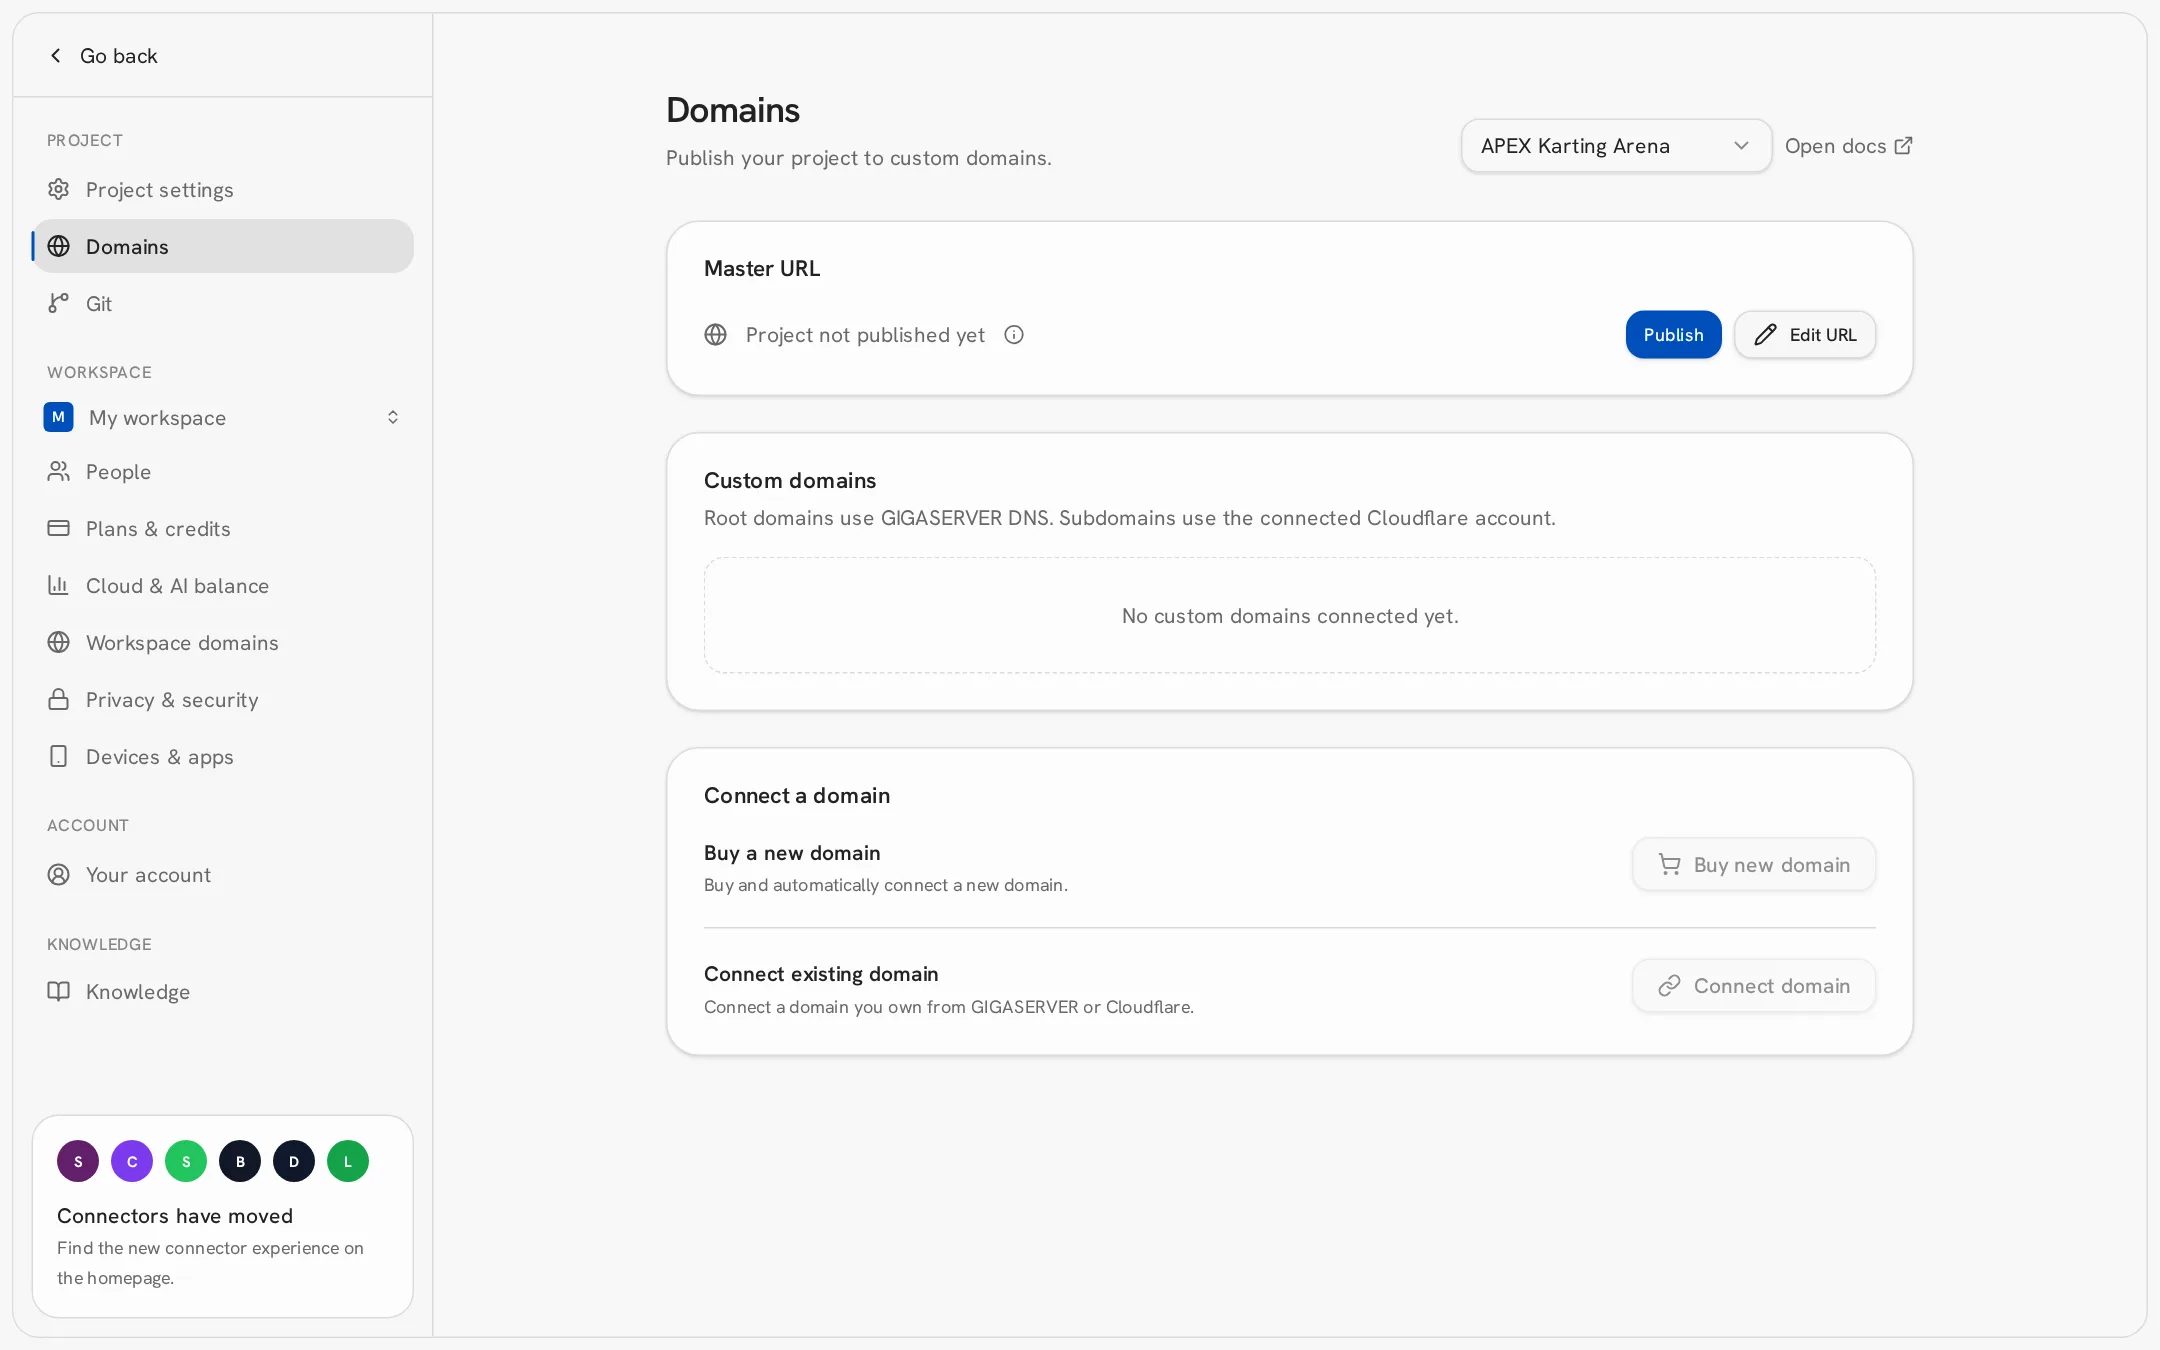
Task: Click the Devices & apps phone icon
Action: pos(59,756)
